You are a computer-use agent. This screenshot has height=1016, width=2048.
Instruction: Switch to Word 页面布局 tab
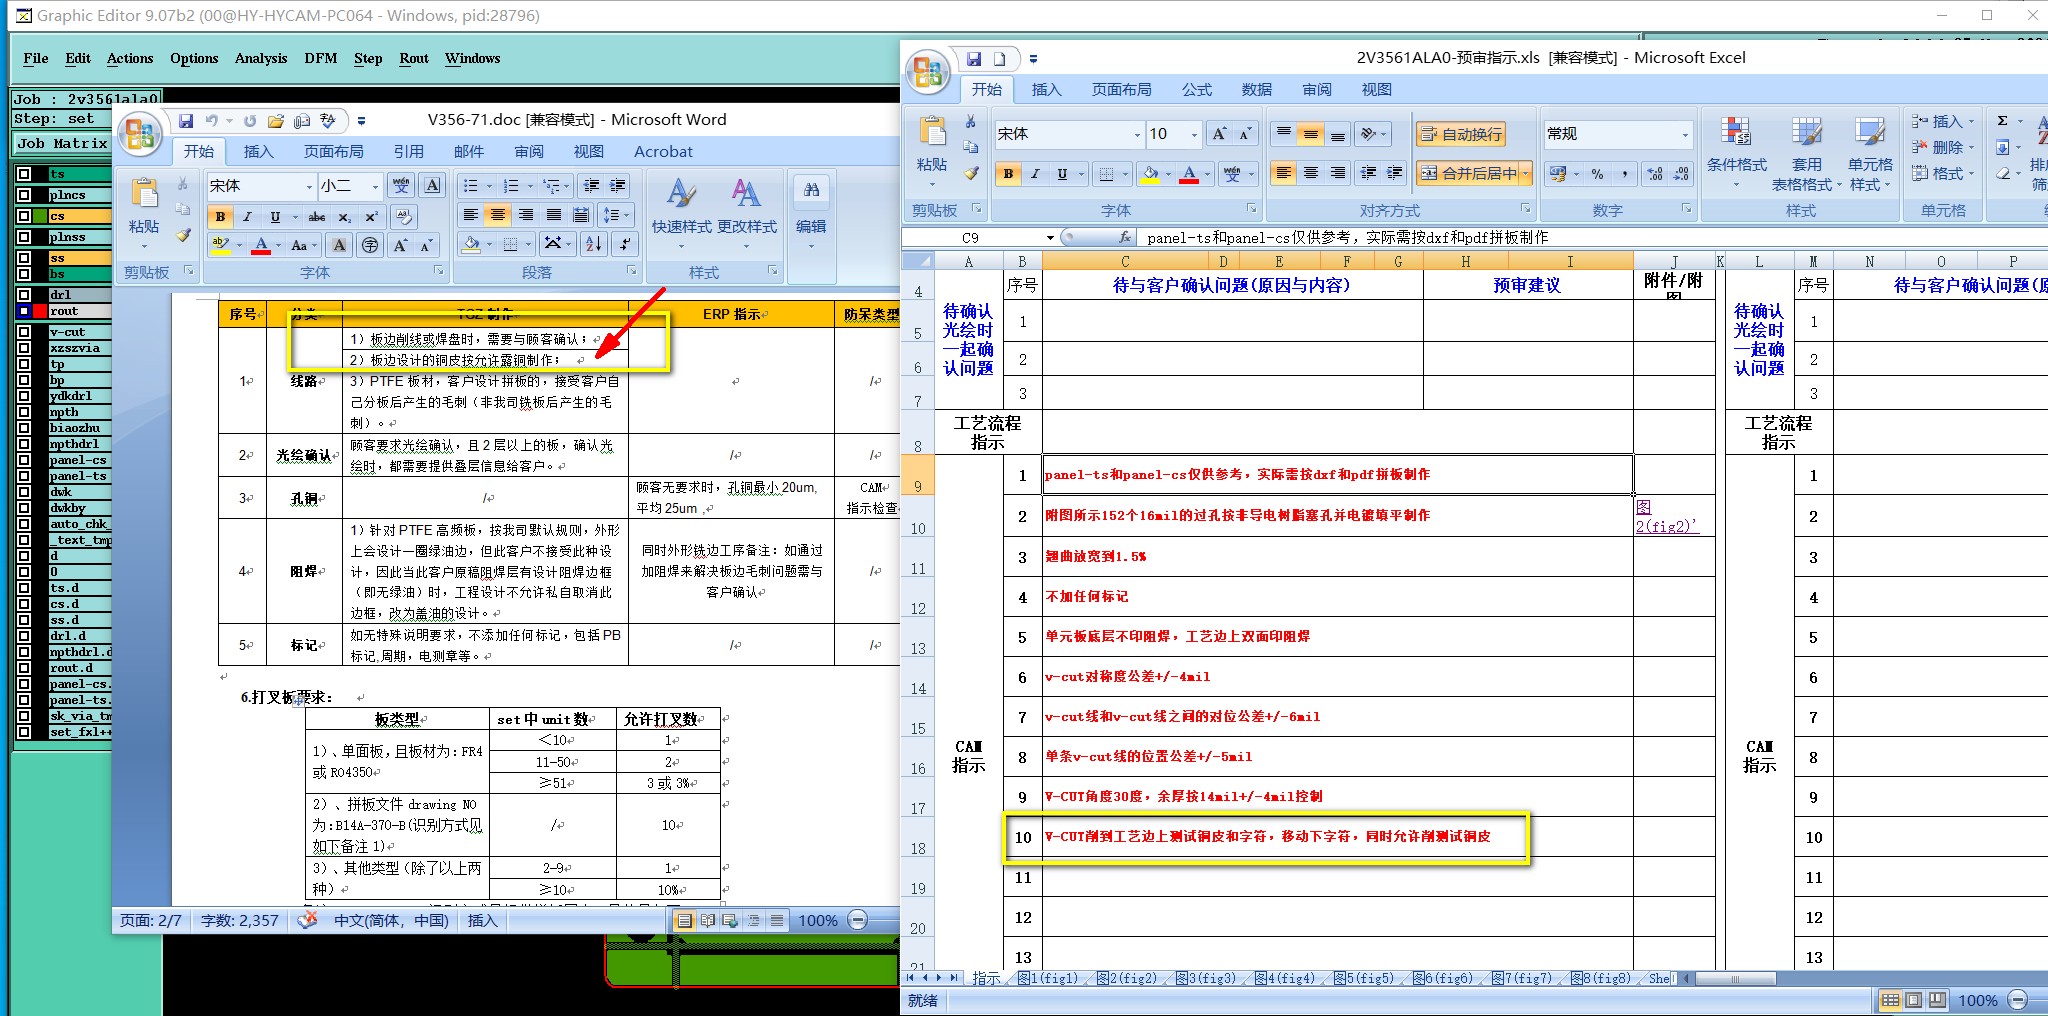[333, 151]
